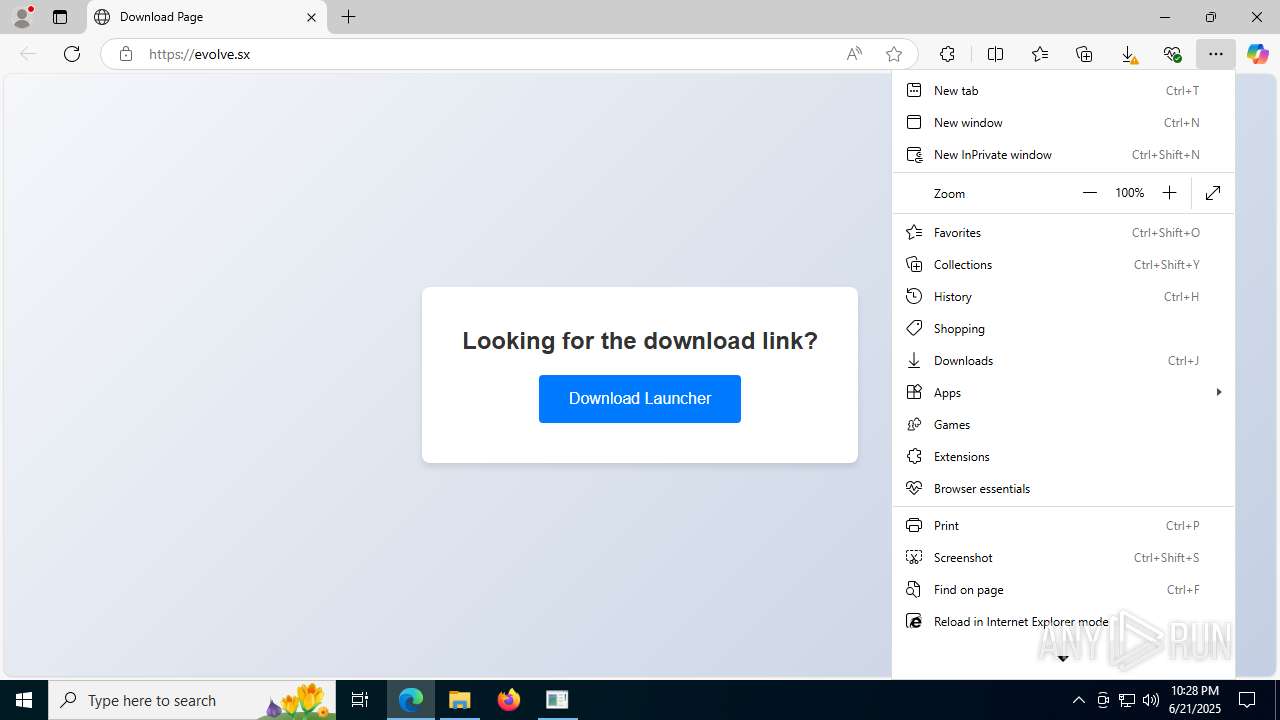Open Favorites toolbar button
This screenshot has width=1280, height=720.
(x=1040, y=54)
